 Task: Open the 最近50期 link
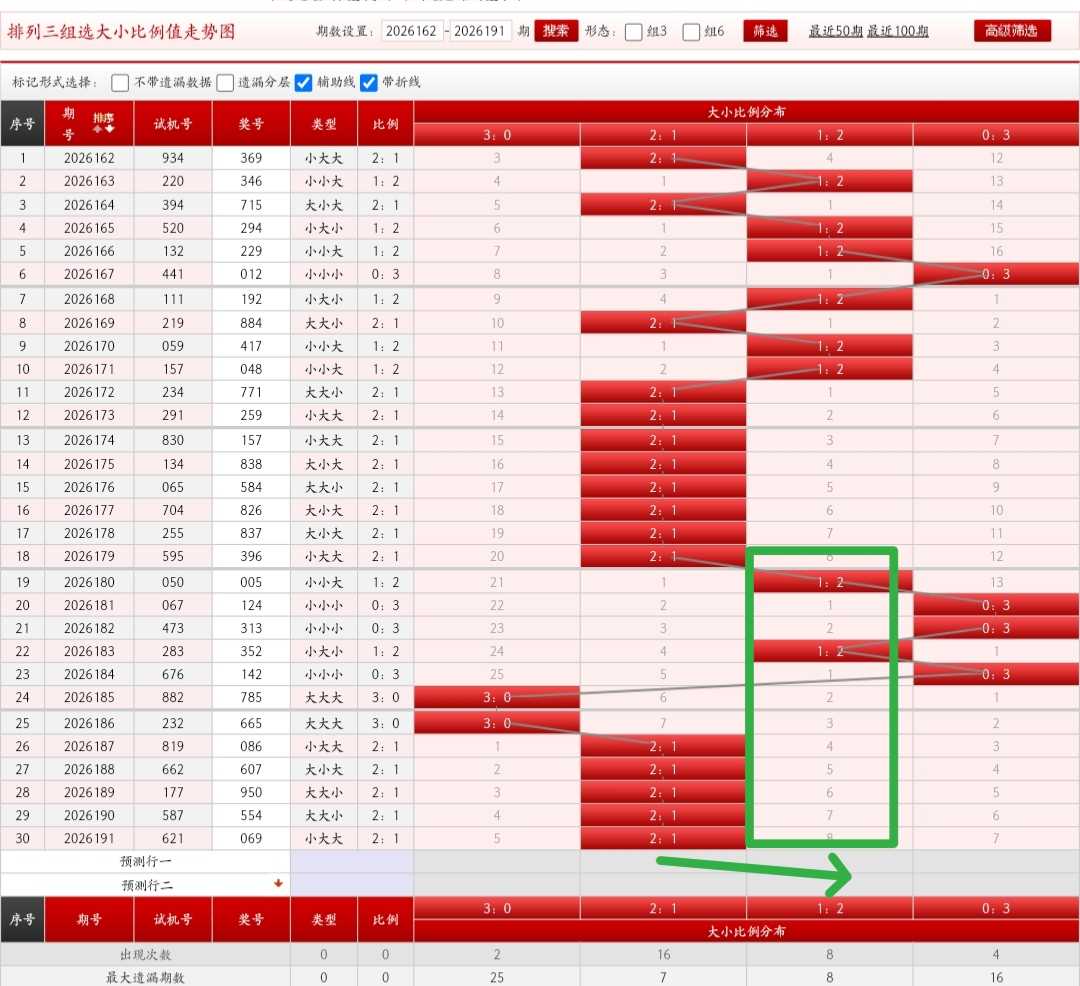tap(835, 31)
